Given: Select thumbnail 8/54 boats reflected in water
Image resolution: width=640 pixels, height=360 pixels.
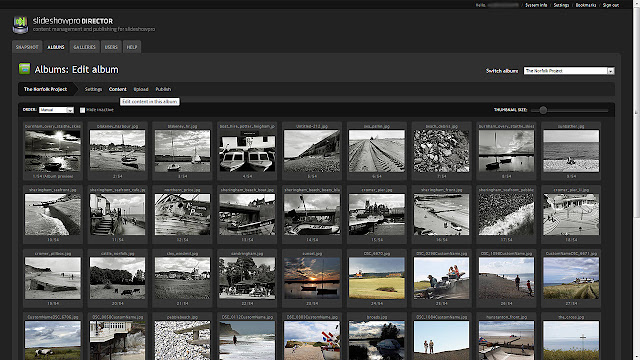Looking at the screenshot, I should coord(506,151).
